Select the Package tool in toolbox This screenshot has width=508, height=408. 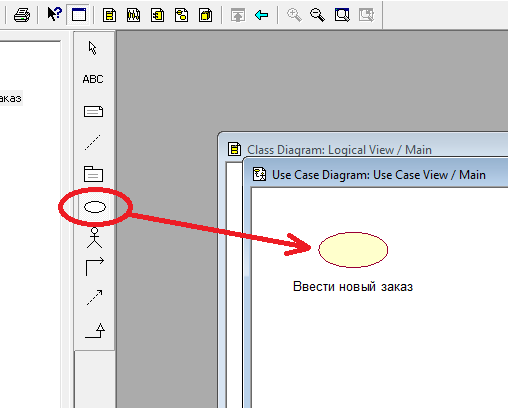click(x=93, y=174)
